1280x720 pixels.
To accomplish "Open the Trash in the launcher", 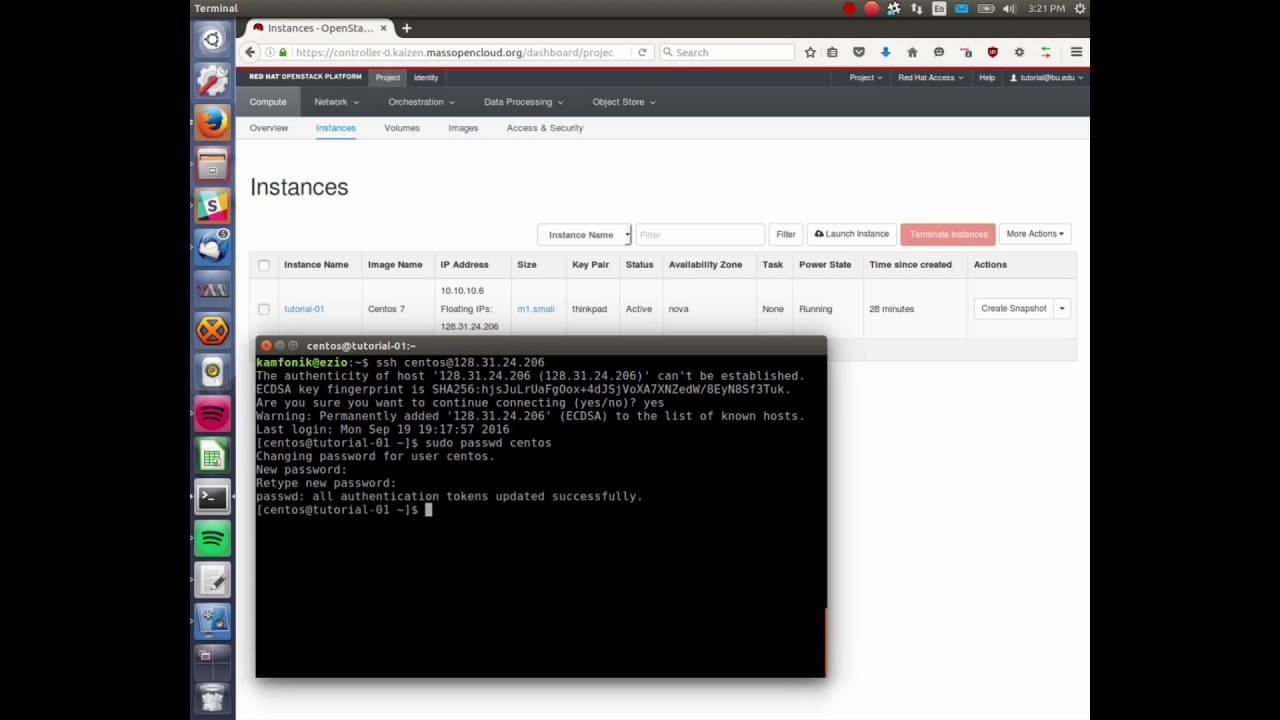I will click(212, 697).
